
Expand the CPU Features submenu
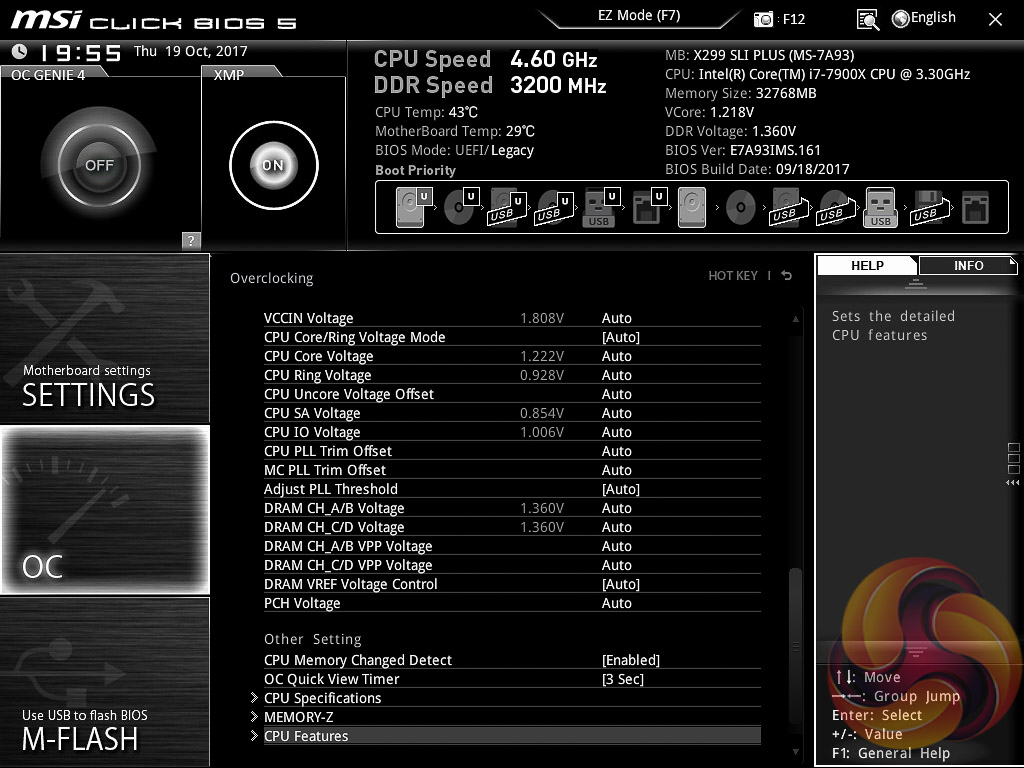tap(512, 735)
